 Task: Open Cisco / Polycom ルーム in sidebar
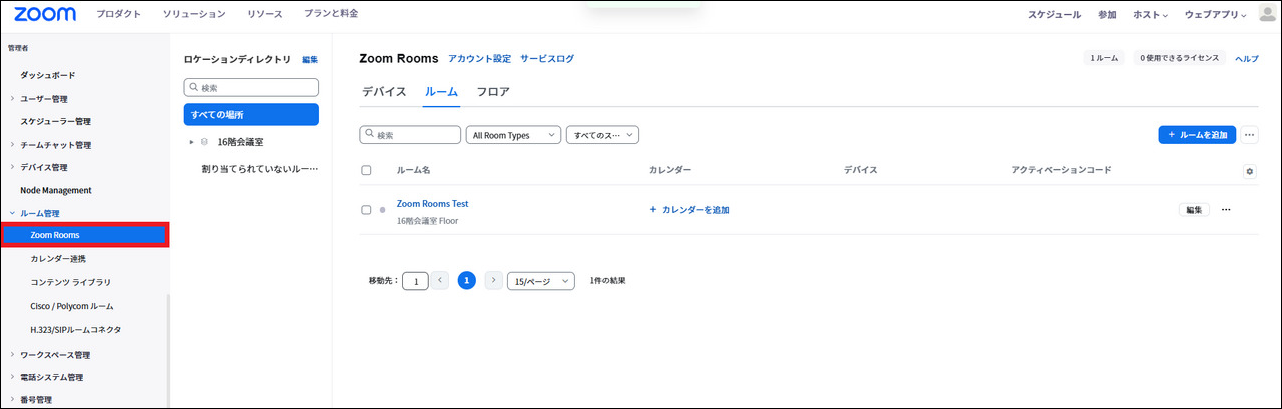72,306
